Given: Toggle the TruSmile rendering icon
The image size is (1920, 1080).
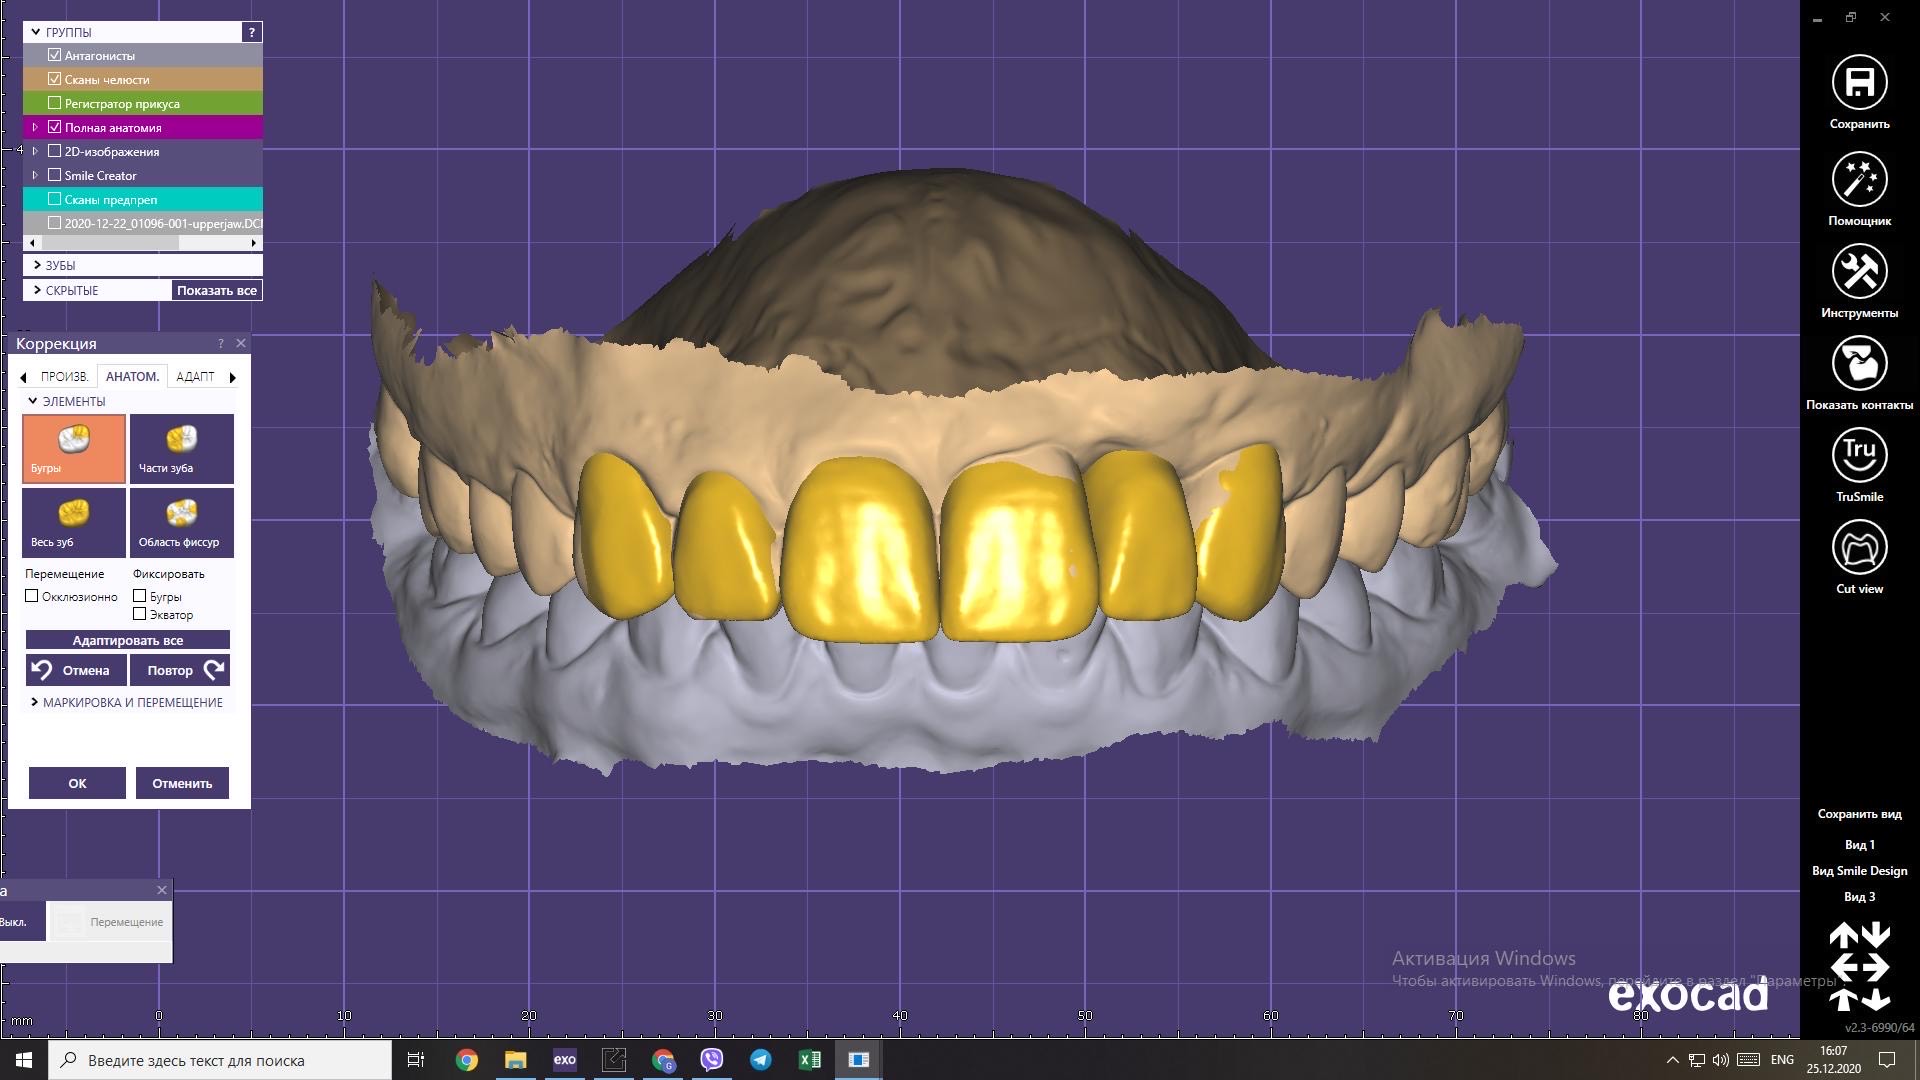Looking at the screenshot, I should (1859, 456).
